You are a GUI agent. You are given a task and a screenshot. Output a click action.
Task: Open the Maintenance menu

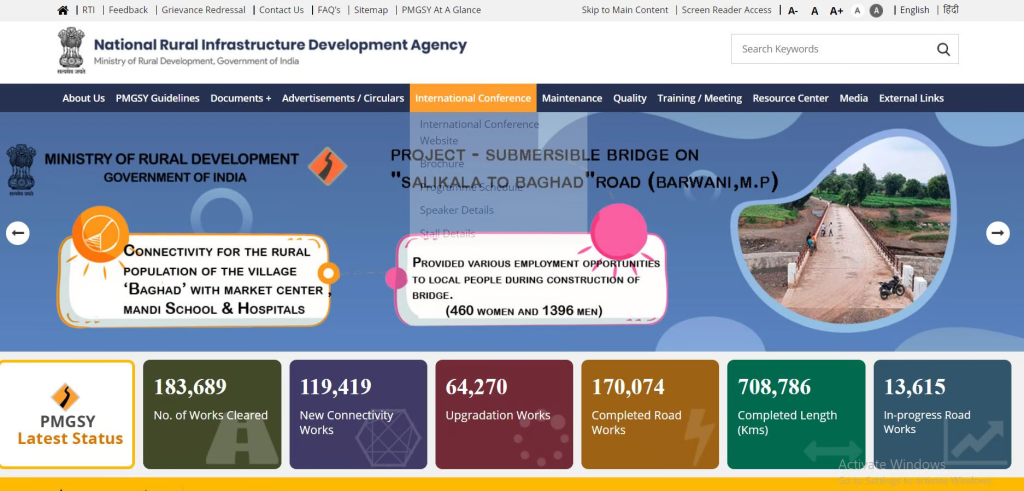[572, 98]
